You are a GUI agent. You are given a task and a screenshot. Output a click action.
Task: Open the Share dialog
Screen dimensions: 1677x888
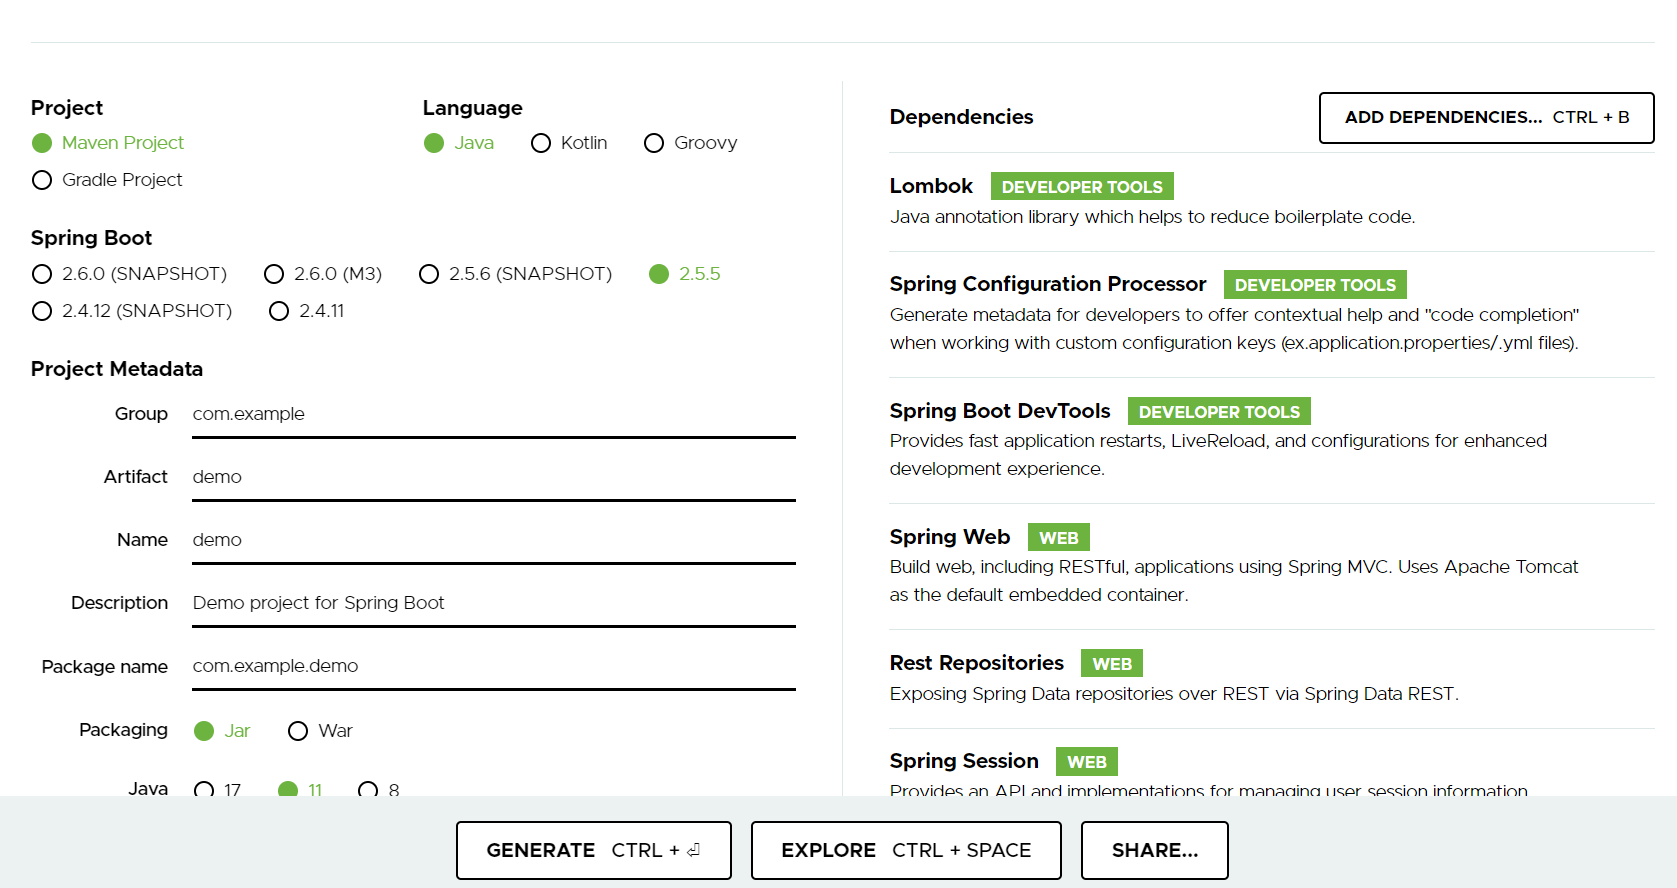pyautogui.click(x=1155, y=850)
